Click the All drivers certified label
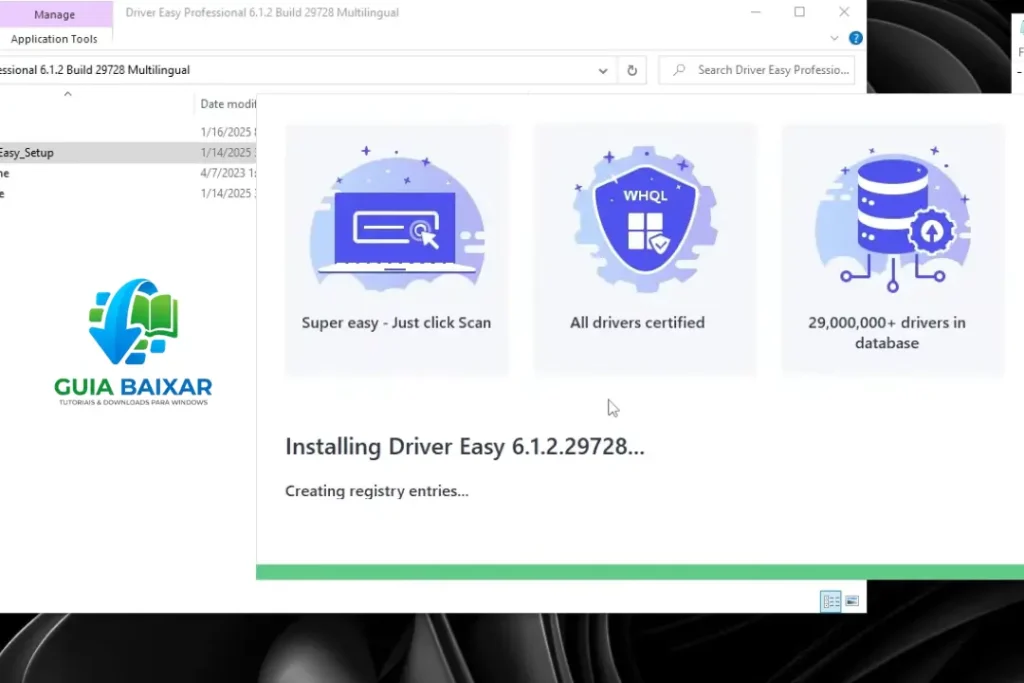1024x683 pixels. pyautogui.click(x=637, y=323)
